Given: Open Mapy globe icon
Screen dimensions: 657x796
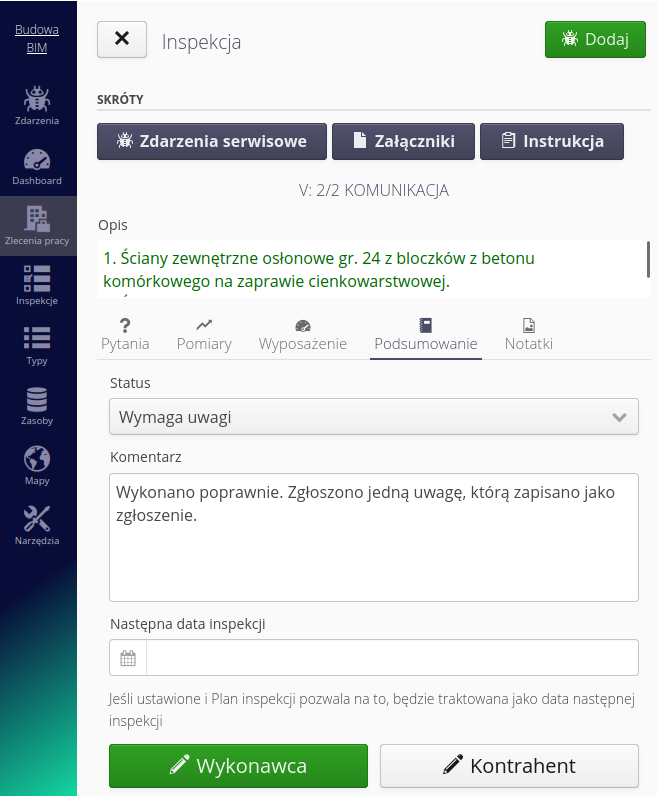Looking at the screenshot, I should (37, 466).
